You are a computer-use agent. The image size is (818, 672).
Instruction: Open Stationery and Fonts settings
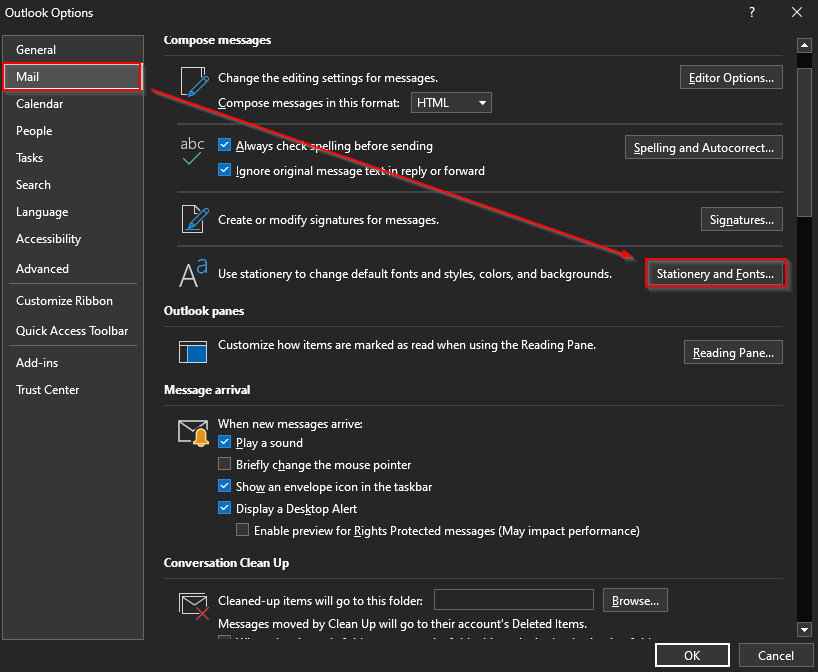pyautogui.click(x=715, y=274)
